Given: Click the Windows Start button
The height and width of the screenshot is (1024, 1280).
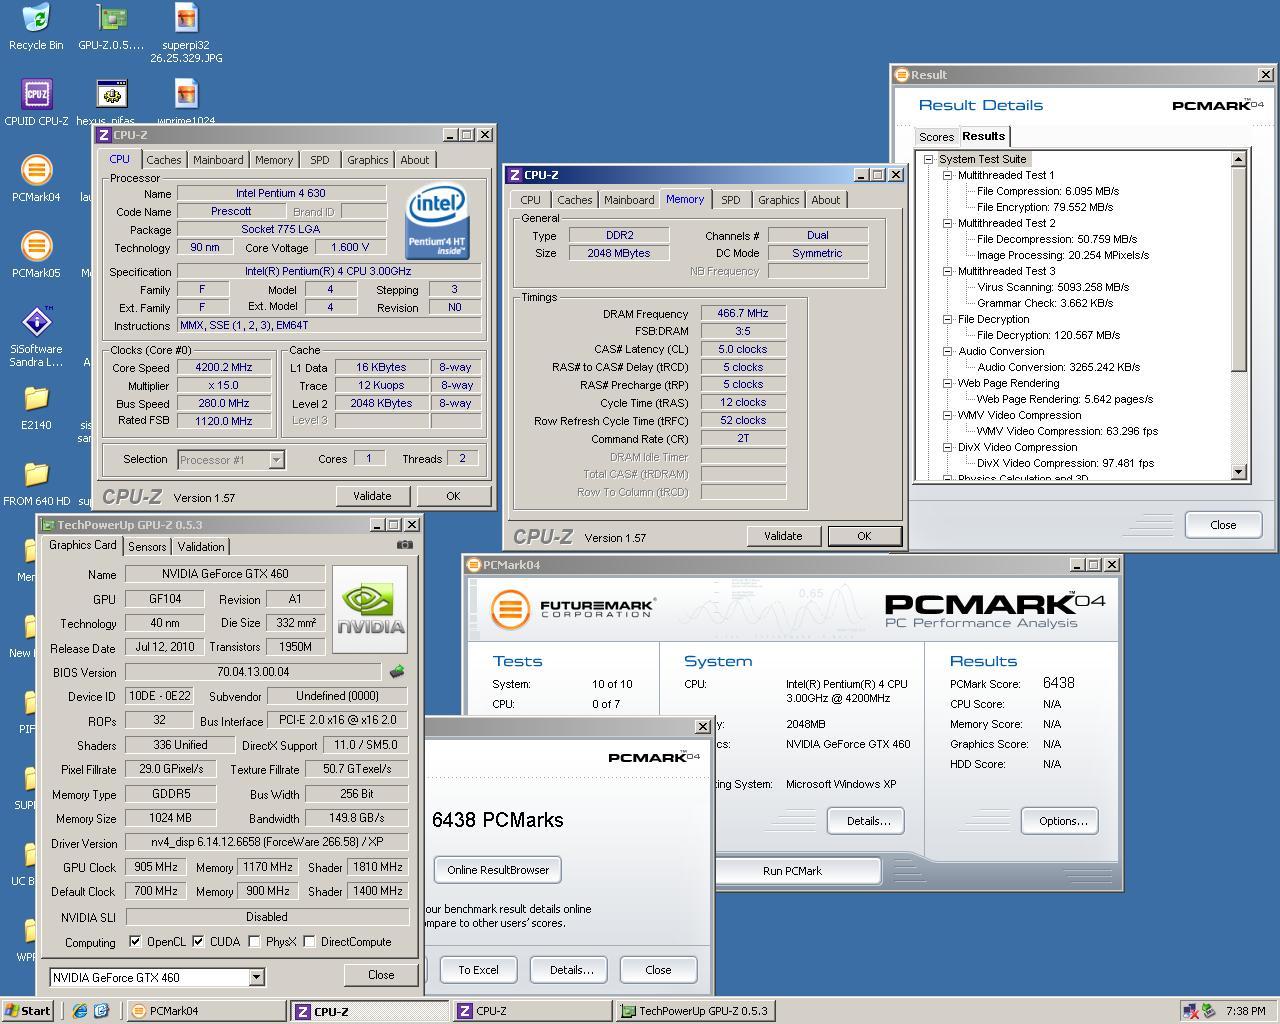Looking at the screenshot, I should 29,1011.
